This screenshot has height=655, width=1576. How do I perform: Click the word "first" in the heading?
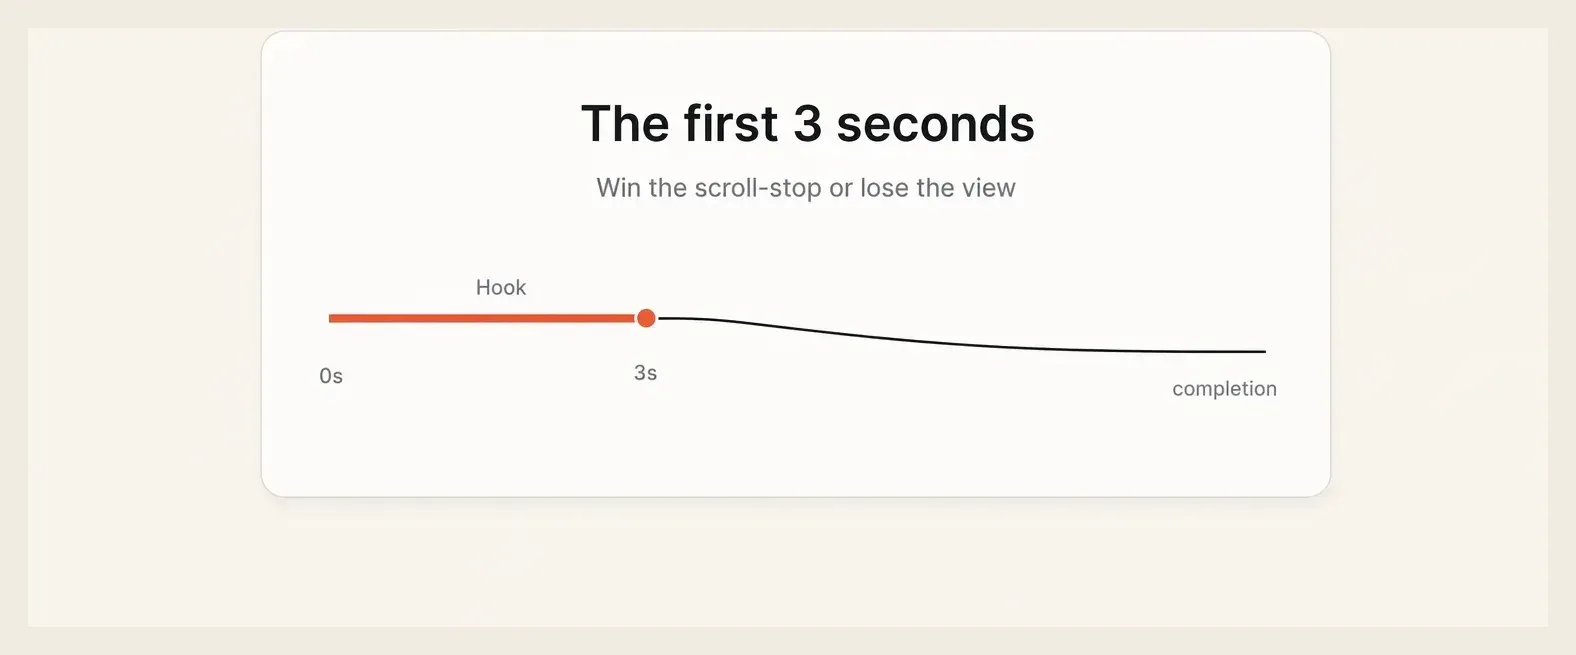[731, 124]
